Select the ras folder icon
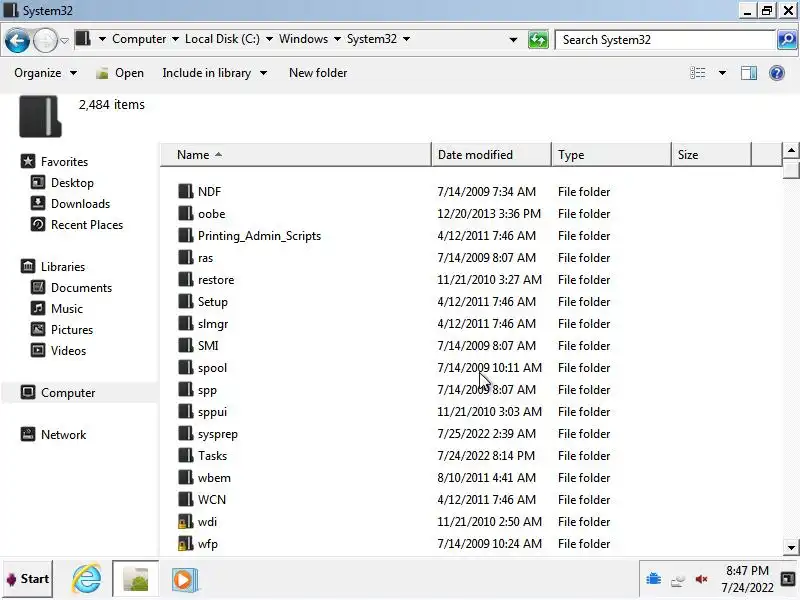This screenshot has width=800, height=600. point(185,257)
